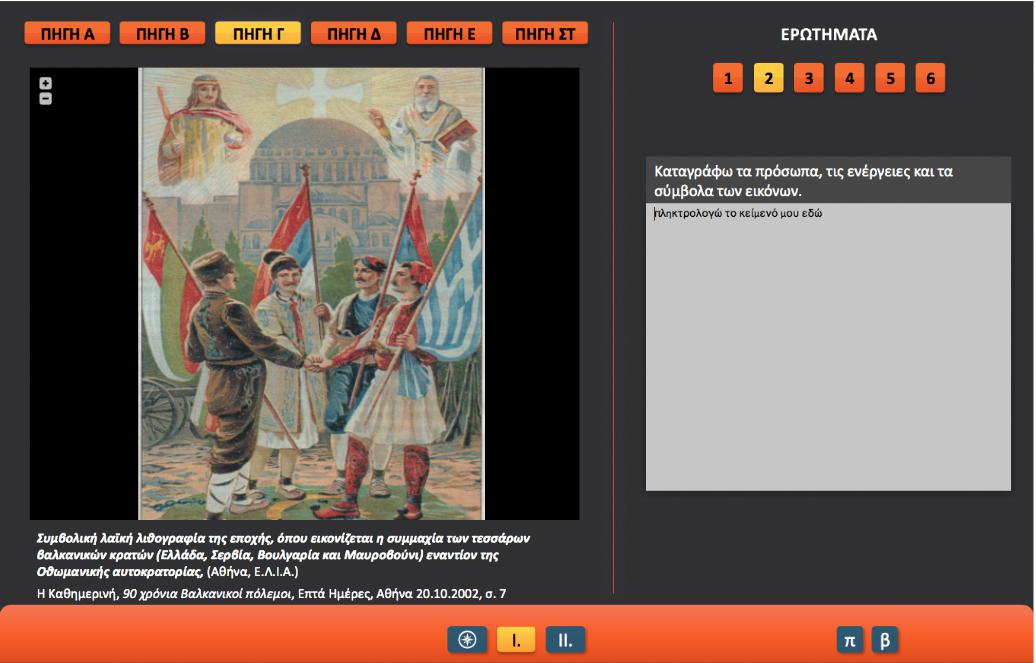
Task: Open source tab ΠΗΓΗ ΣΤ
Action: click(545, 34)
